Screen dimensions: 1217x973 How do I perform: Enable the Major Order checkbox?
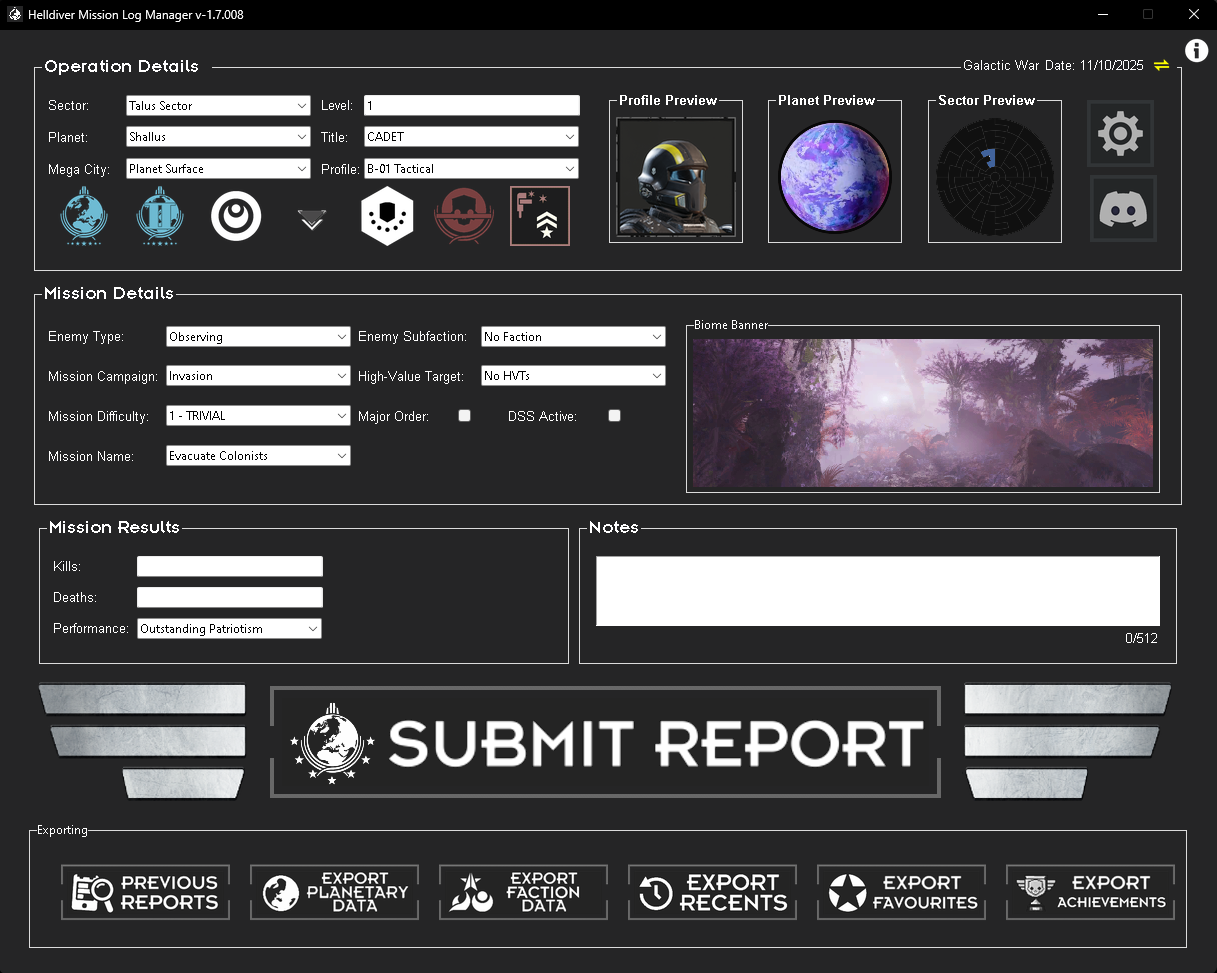[464, 416]
